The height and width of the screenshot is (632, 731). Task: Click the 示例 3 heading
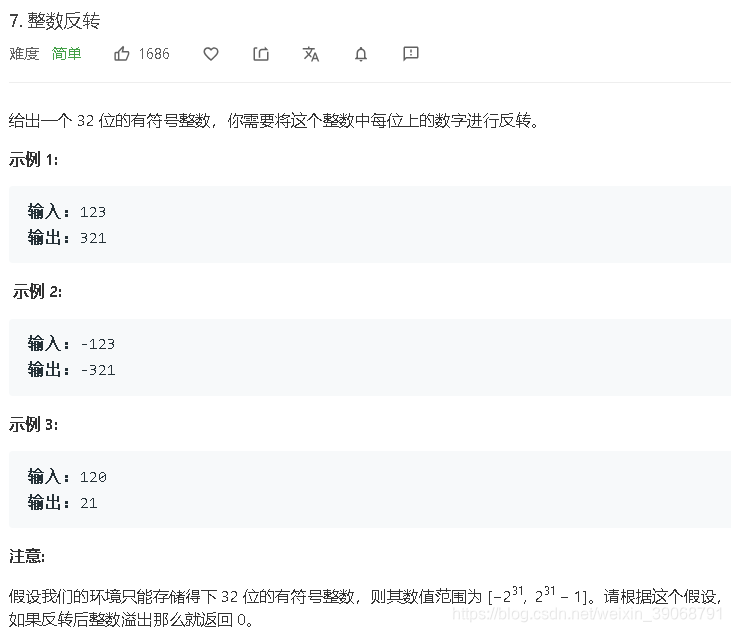click(34, 425)
